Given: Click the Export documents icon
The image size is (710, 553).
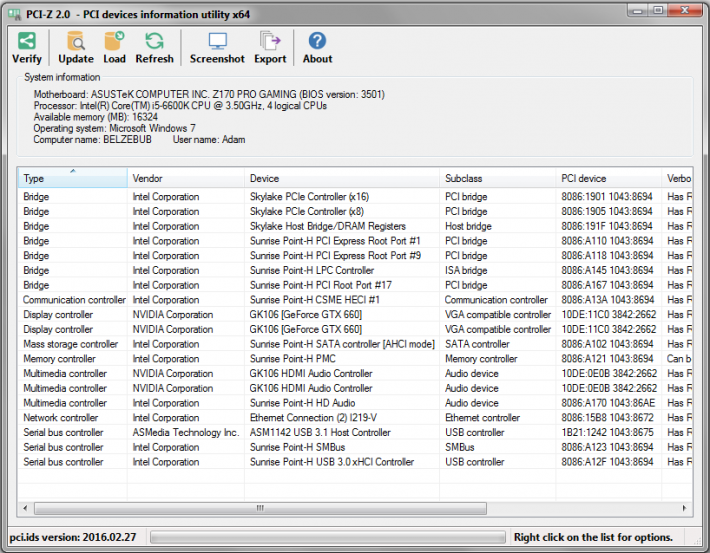Looking at the screenshot, I should point(270,41).
